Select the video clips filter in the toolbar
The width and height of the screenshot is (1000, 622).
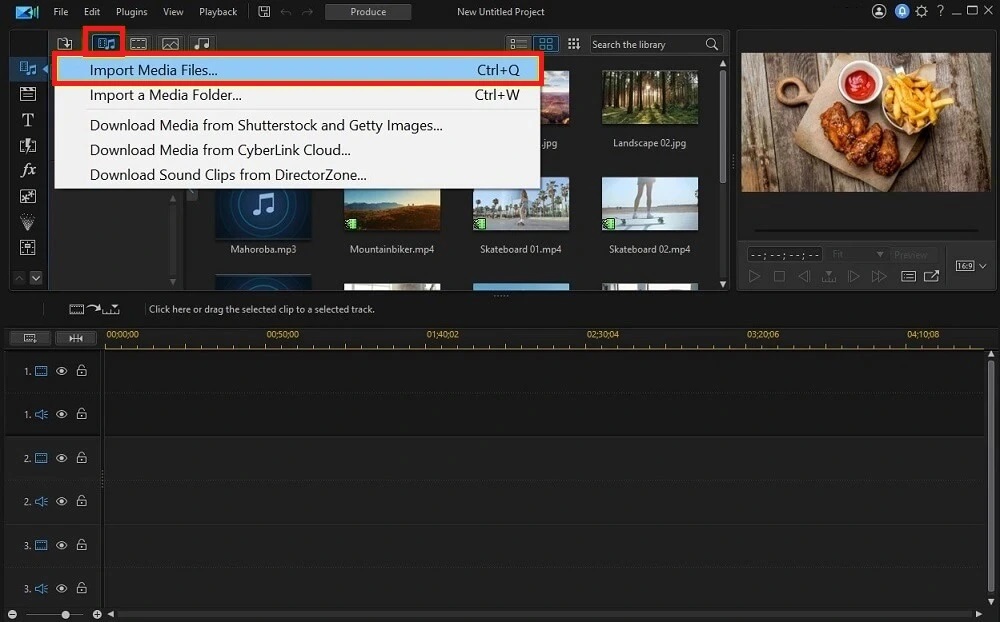[x=138, y=43]
